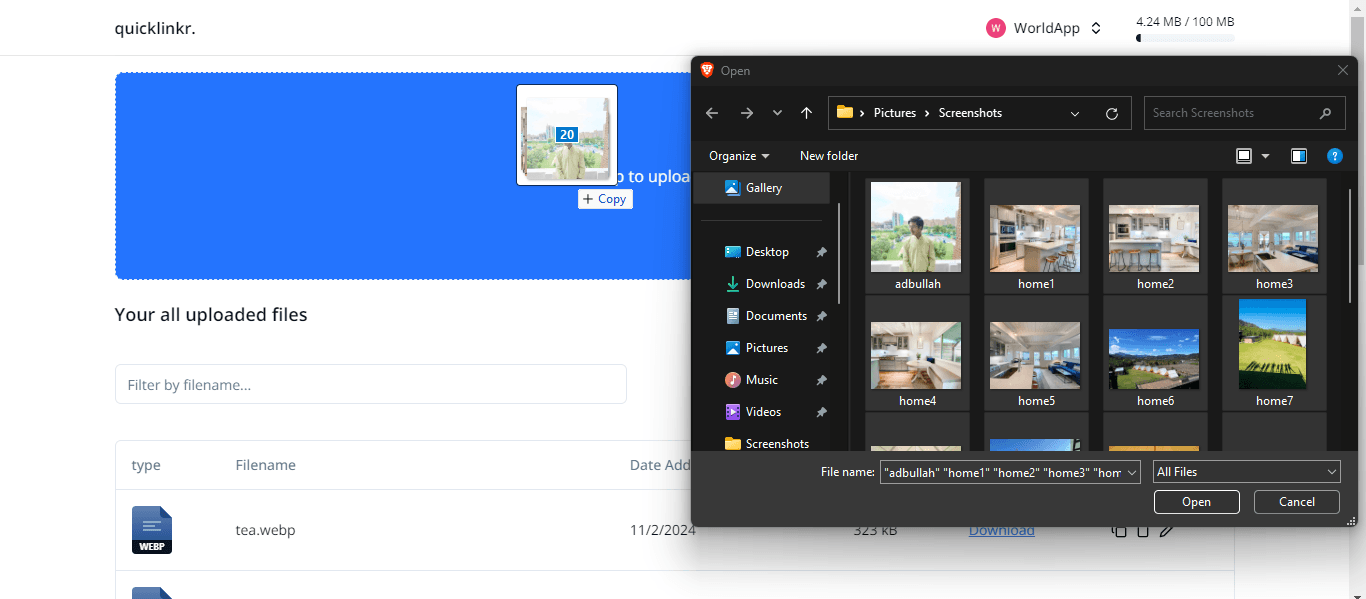Click the storage usage progress bar
The image size is (1366, 599).
(x=1185, y=38)
